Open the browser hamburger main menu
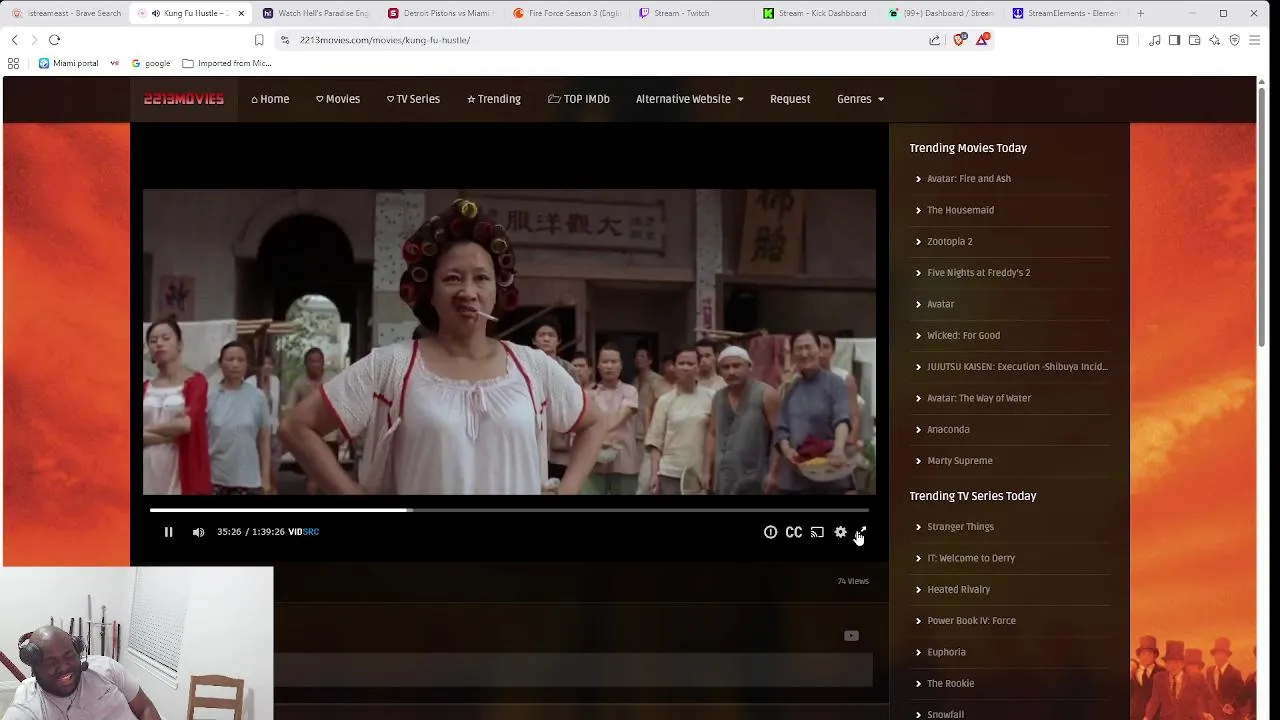Image resolution: width=1280 pixels, height=720 pixels. tap(1254, 40)
